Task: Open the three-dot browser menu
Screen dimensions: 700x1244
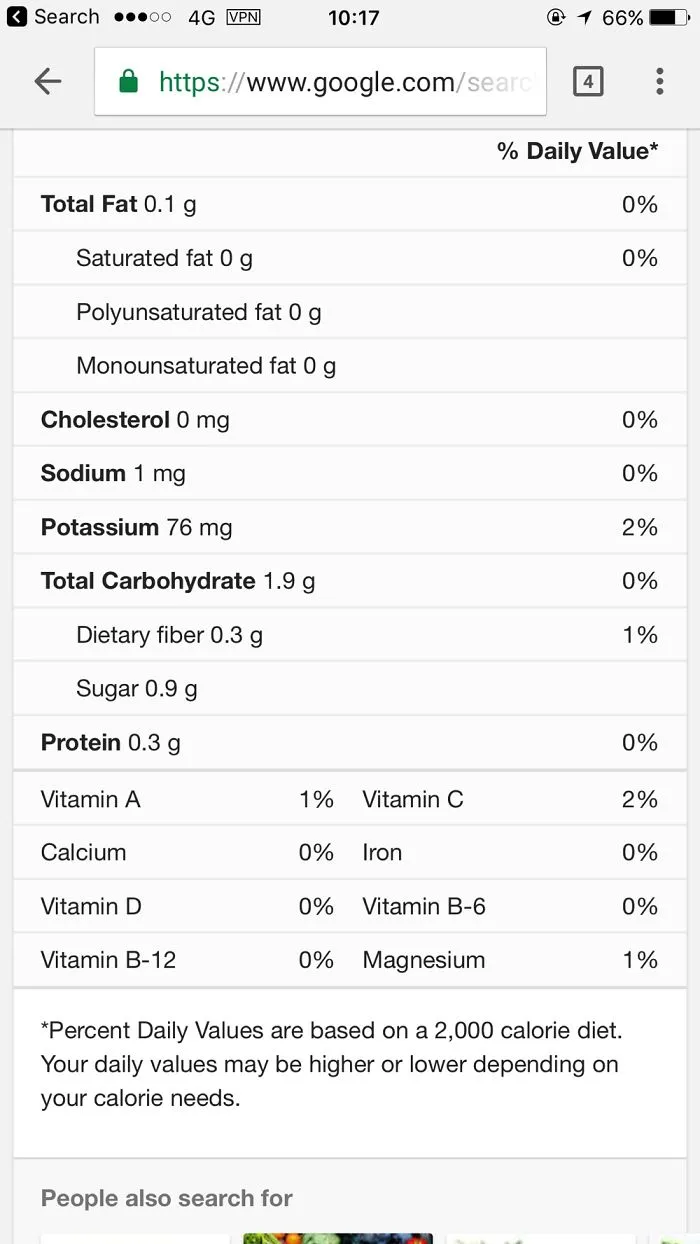Action: tap(659, 82)
